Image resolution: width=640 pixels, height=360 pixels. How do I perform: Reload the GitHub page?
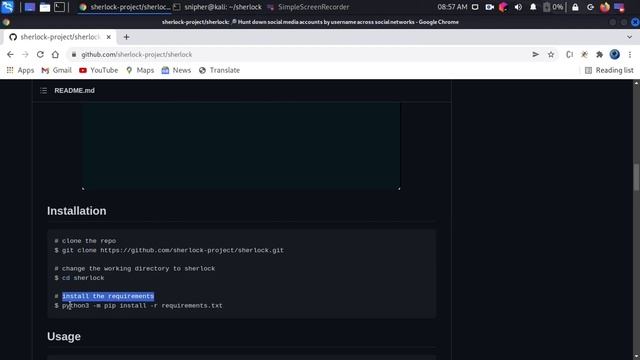40,54
